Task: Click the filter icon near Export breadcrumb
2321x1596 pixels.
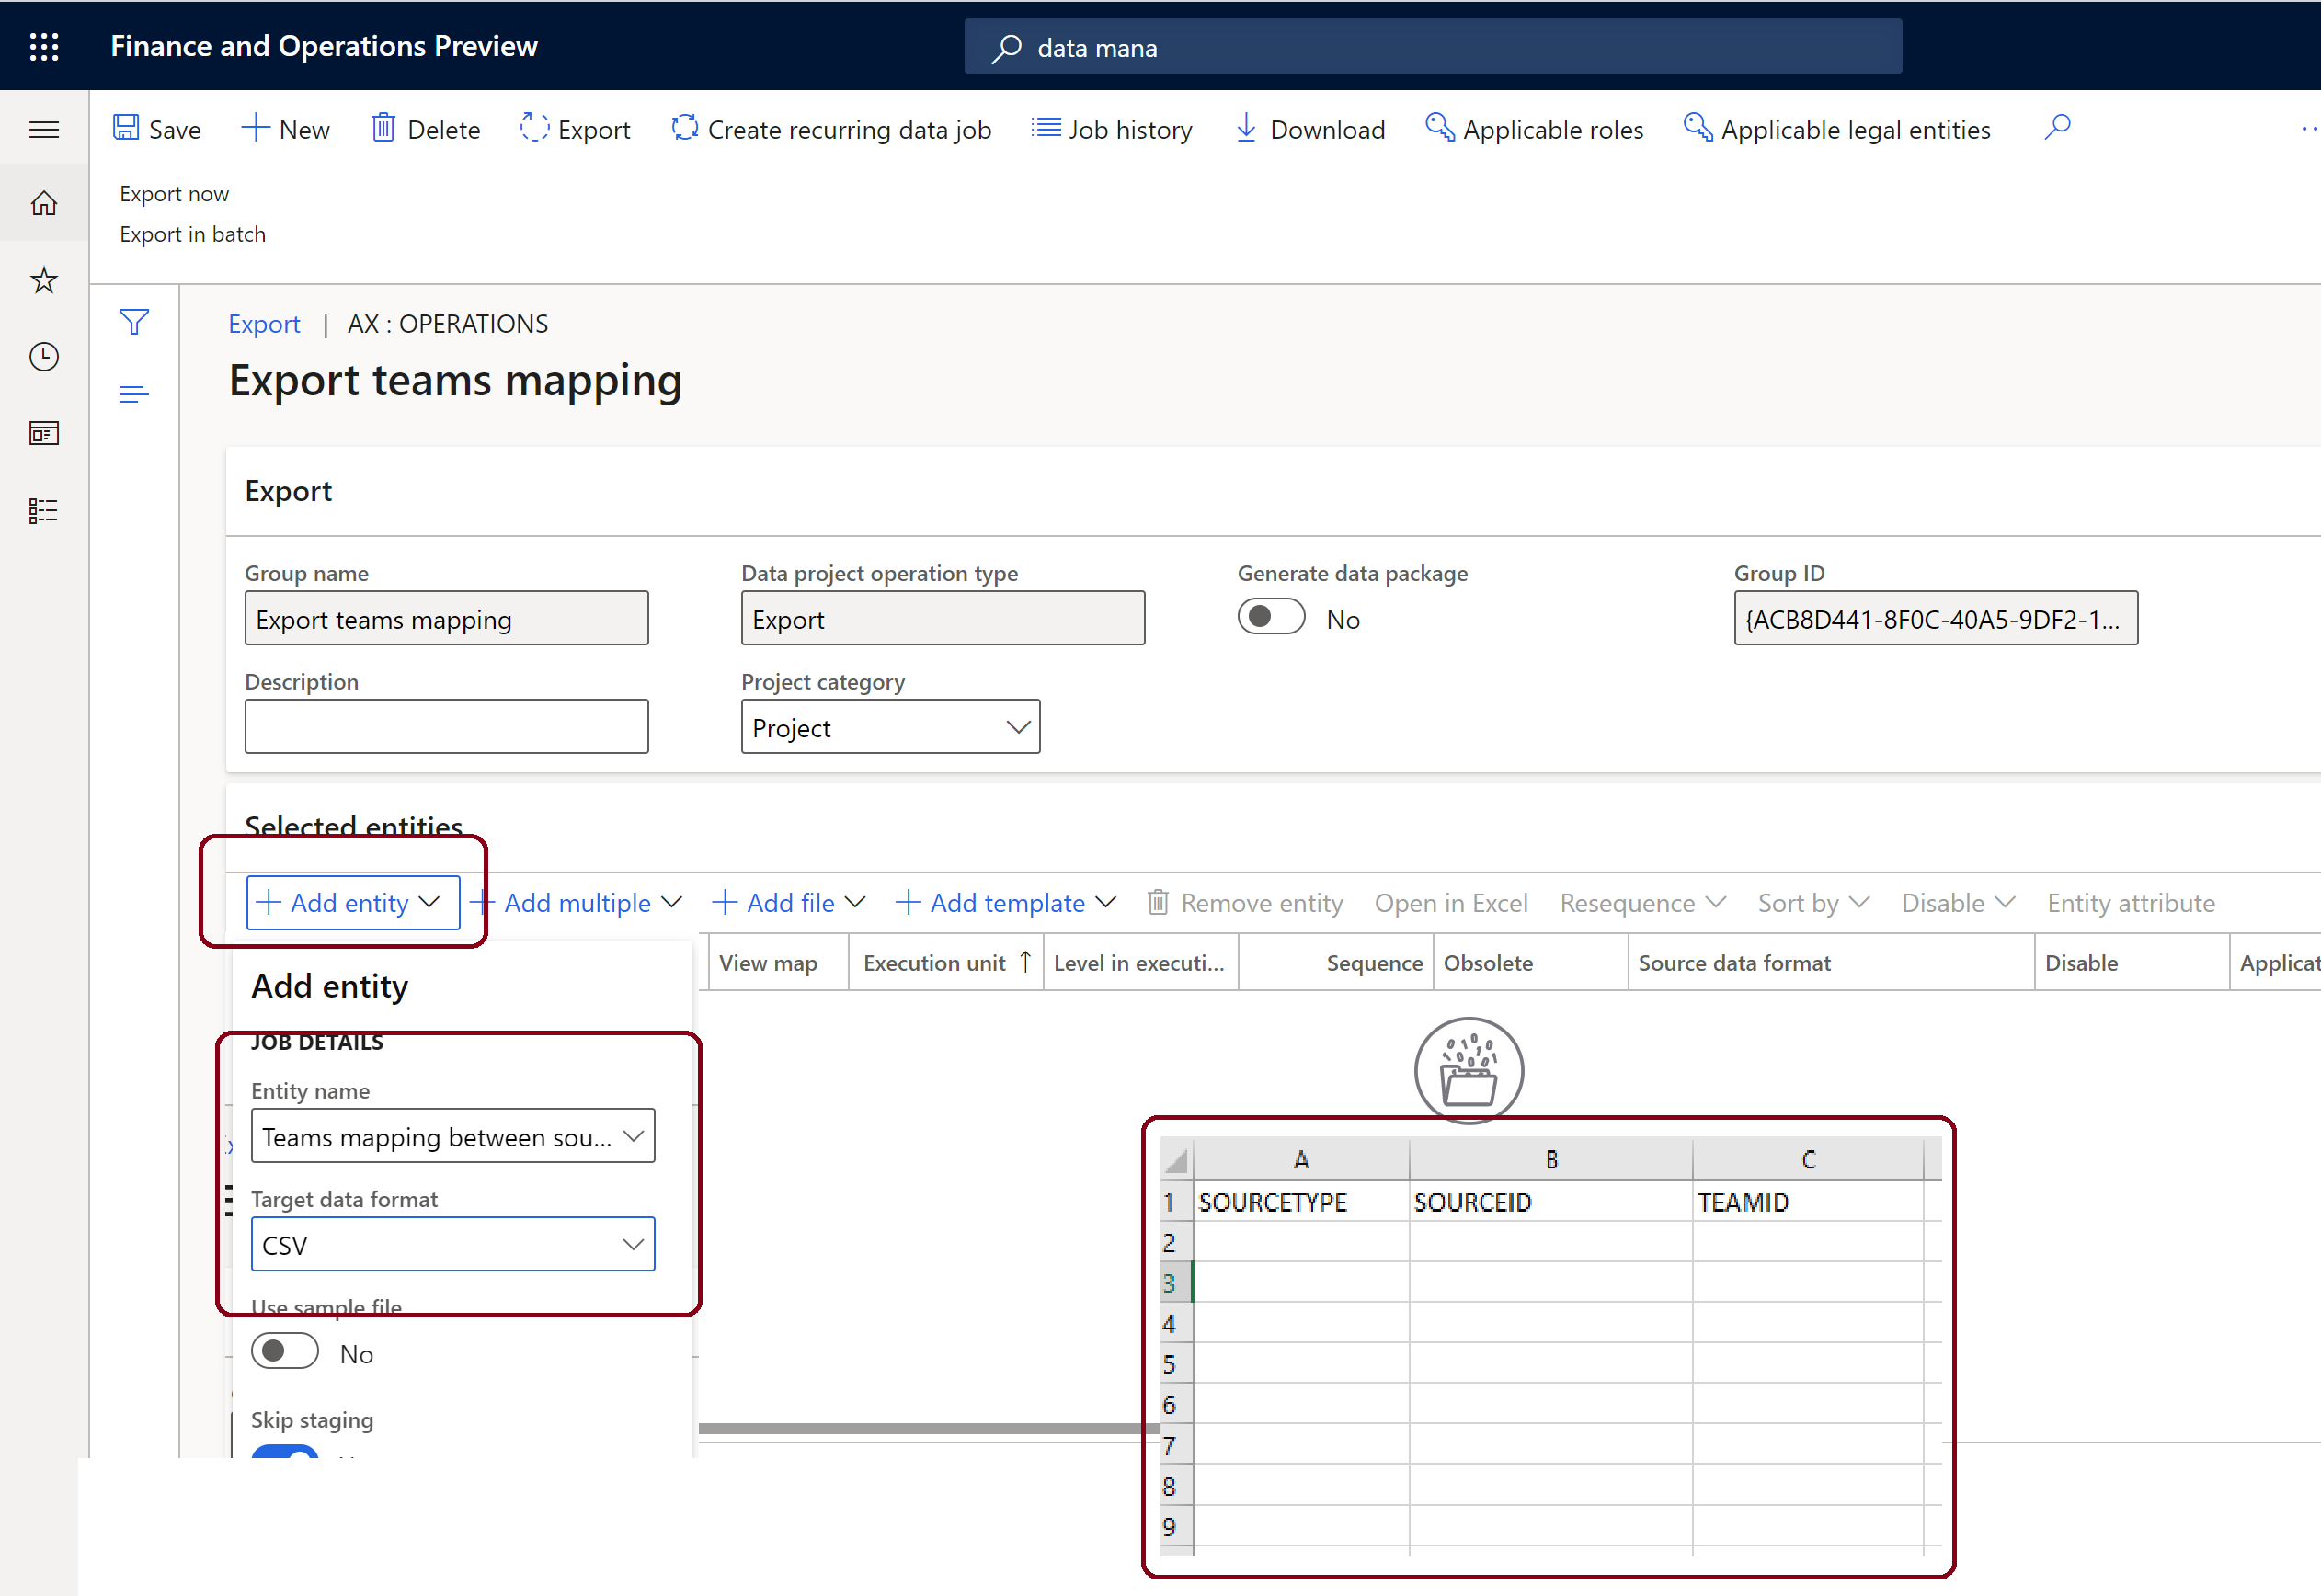Action: [x=138, y=323]
